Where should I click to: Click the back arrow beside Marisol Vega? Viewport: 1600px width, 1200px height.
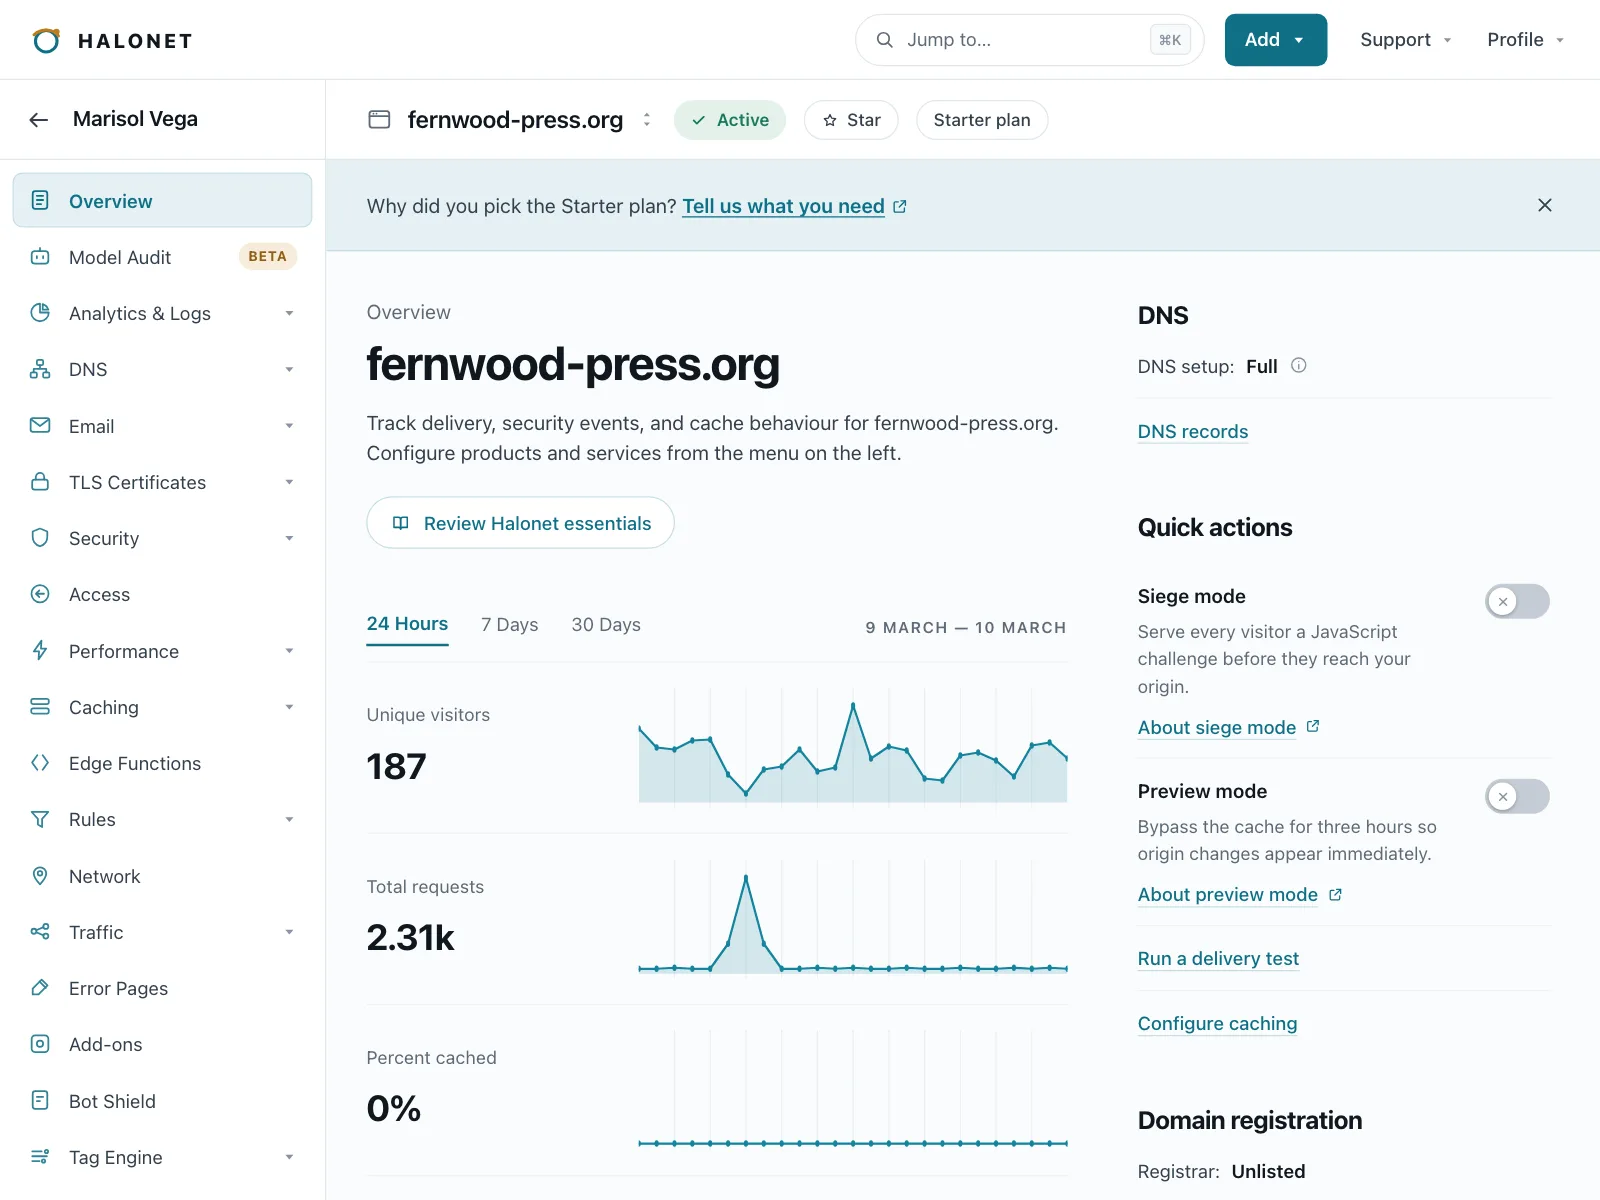tap(39, 120)
